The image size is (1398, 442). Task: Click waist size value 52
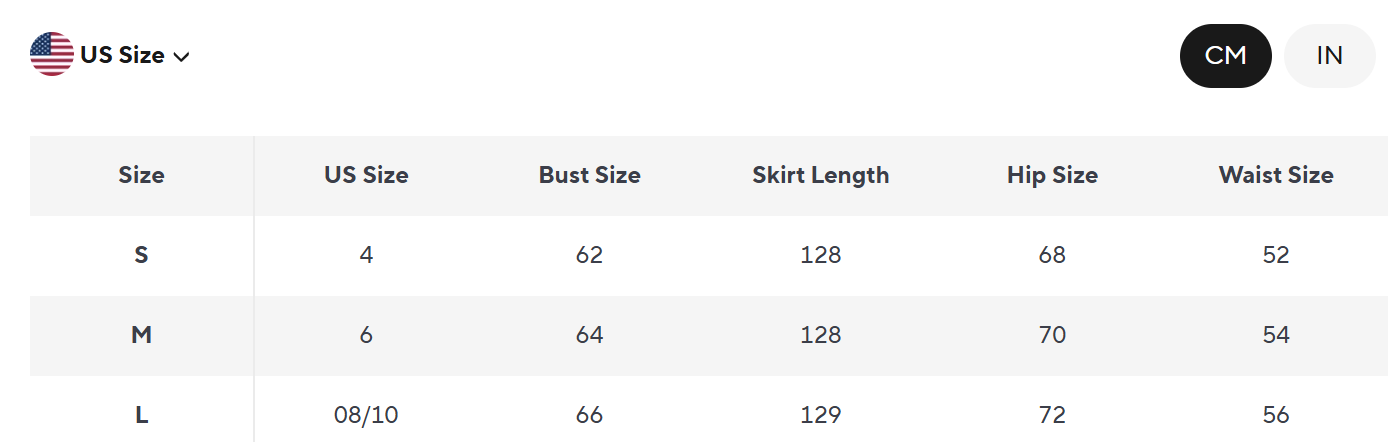1275,255
